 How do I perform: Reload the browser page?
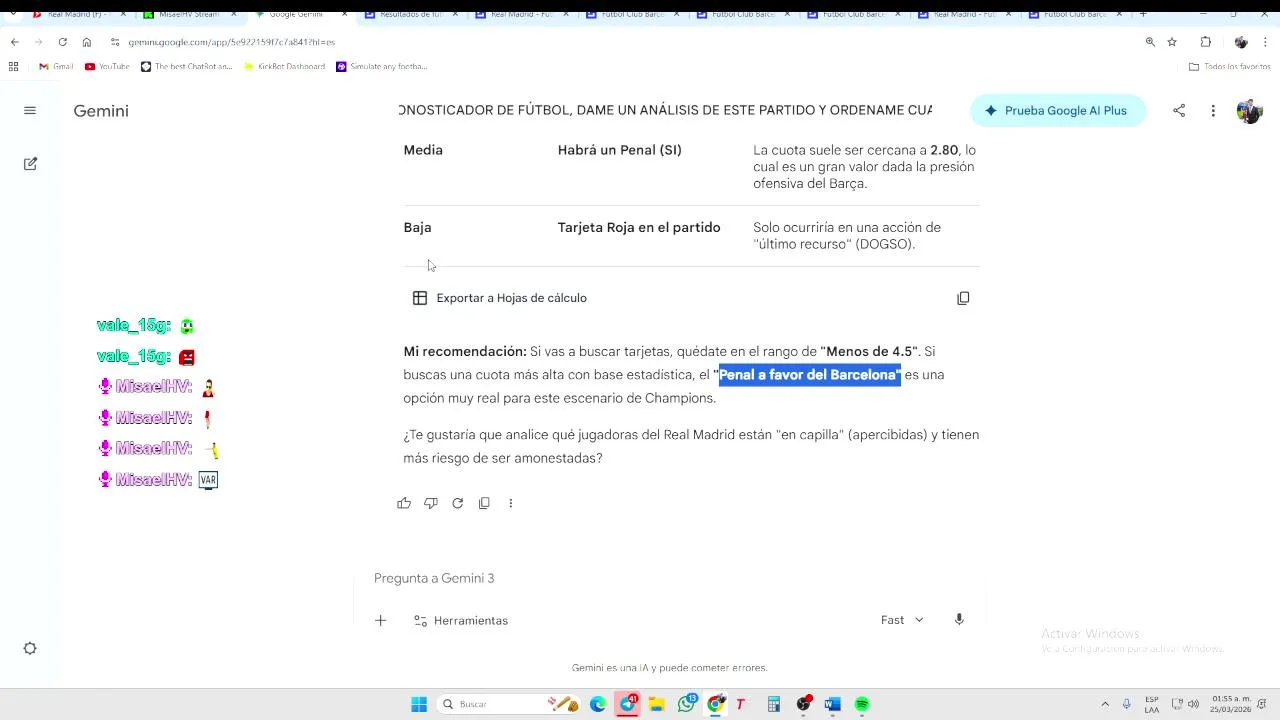click(62, 42)
